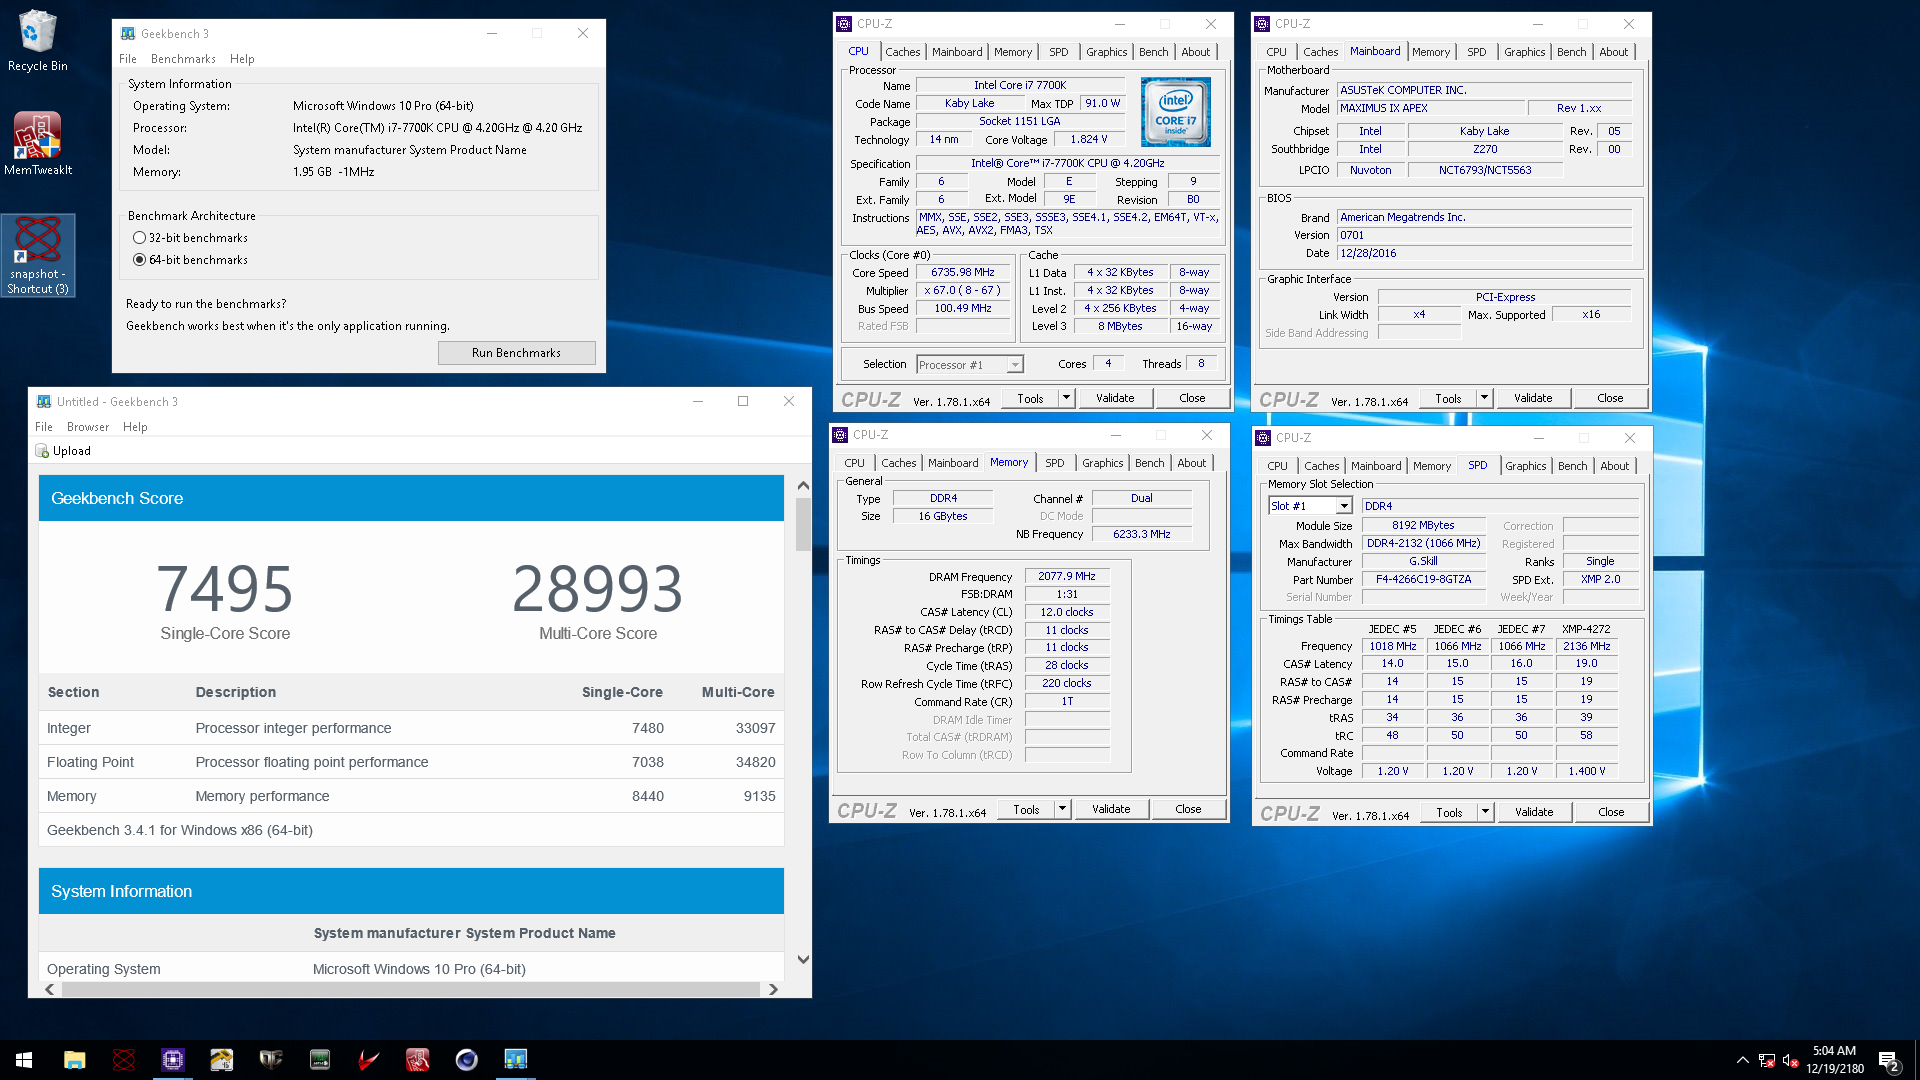Expand Tools dropdown arrow in CPU-Z CPU window
The height and width of the screenshot is (1080, 1920).
[1066, 398]
